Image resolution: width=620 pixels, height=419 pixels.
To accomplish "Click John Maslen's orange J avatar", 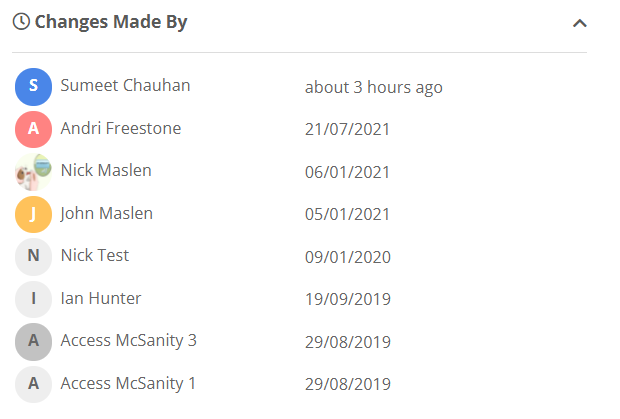I will pyautogui.click(x=33, y=214).
